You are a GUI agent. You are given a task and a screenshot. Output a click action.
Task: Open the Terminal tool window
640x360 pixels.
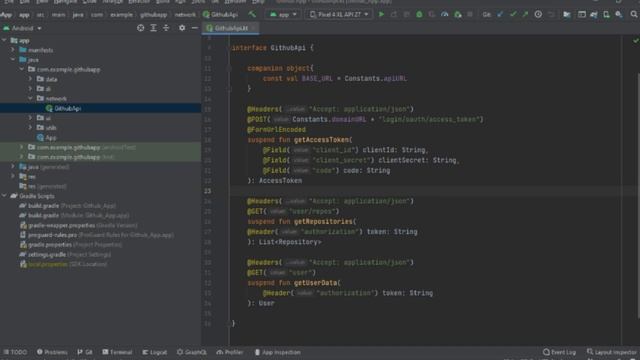pos(117,352)
